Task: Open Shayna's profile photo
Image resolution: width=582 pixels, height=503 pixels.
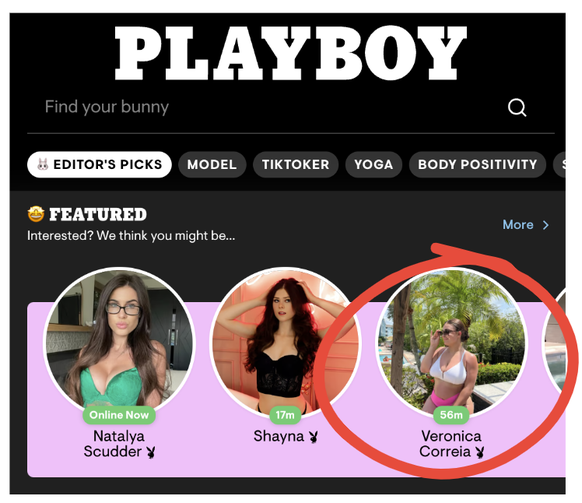Action: click(x=285, y=341)
